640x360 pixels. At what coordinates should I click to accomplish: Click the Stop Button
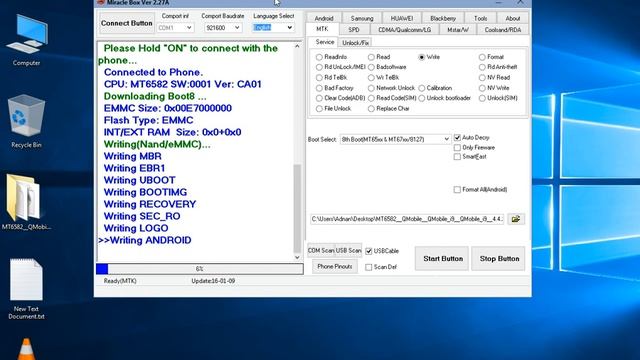[499, 258]
